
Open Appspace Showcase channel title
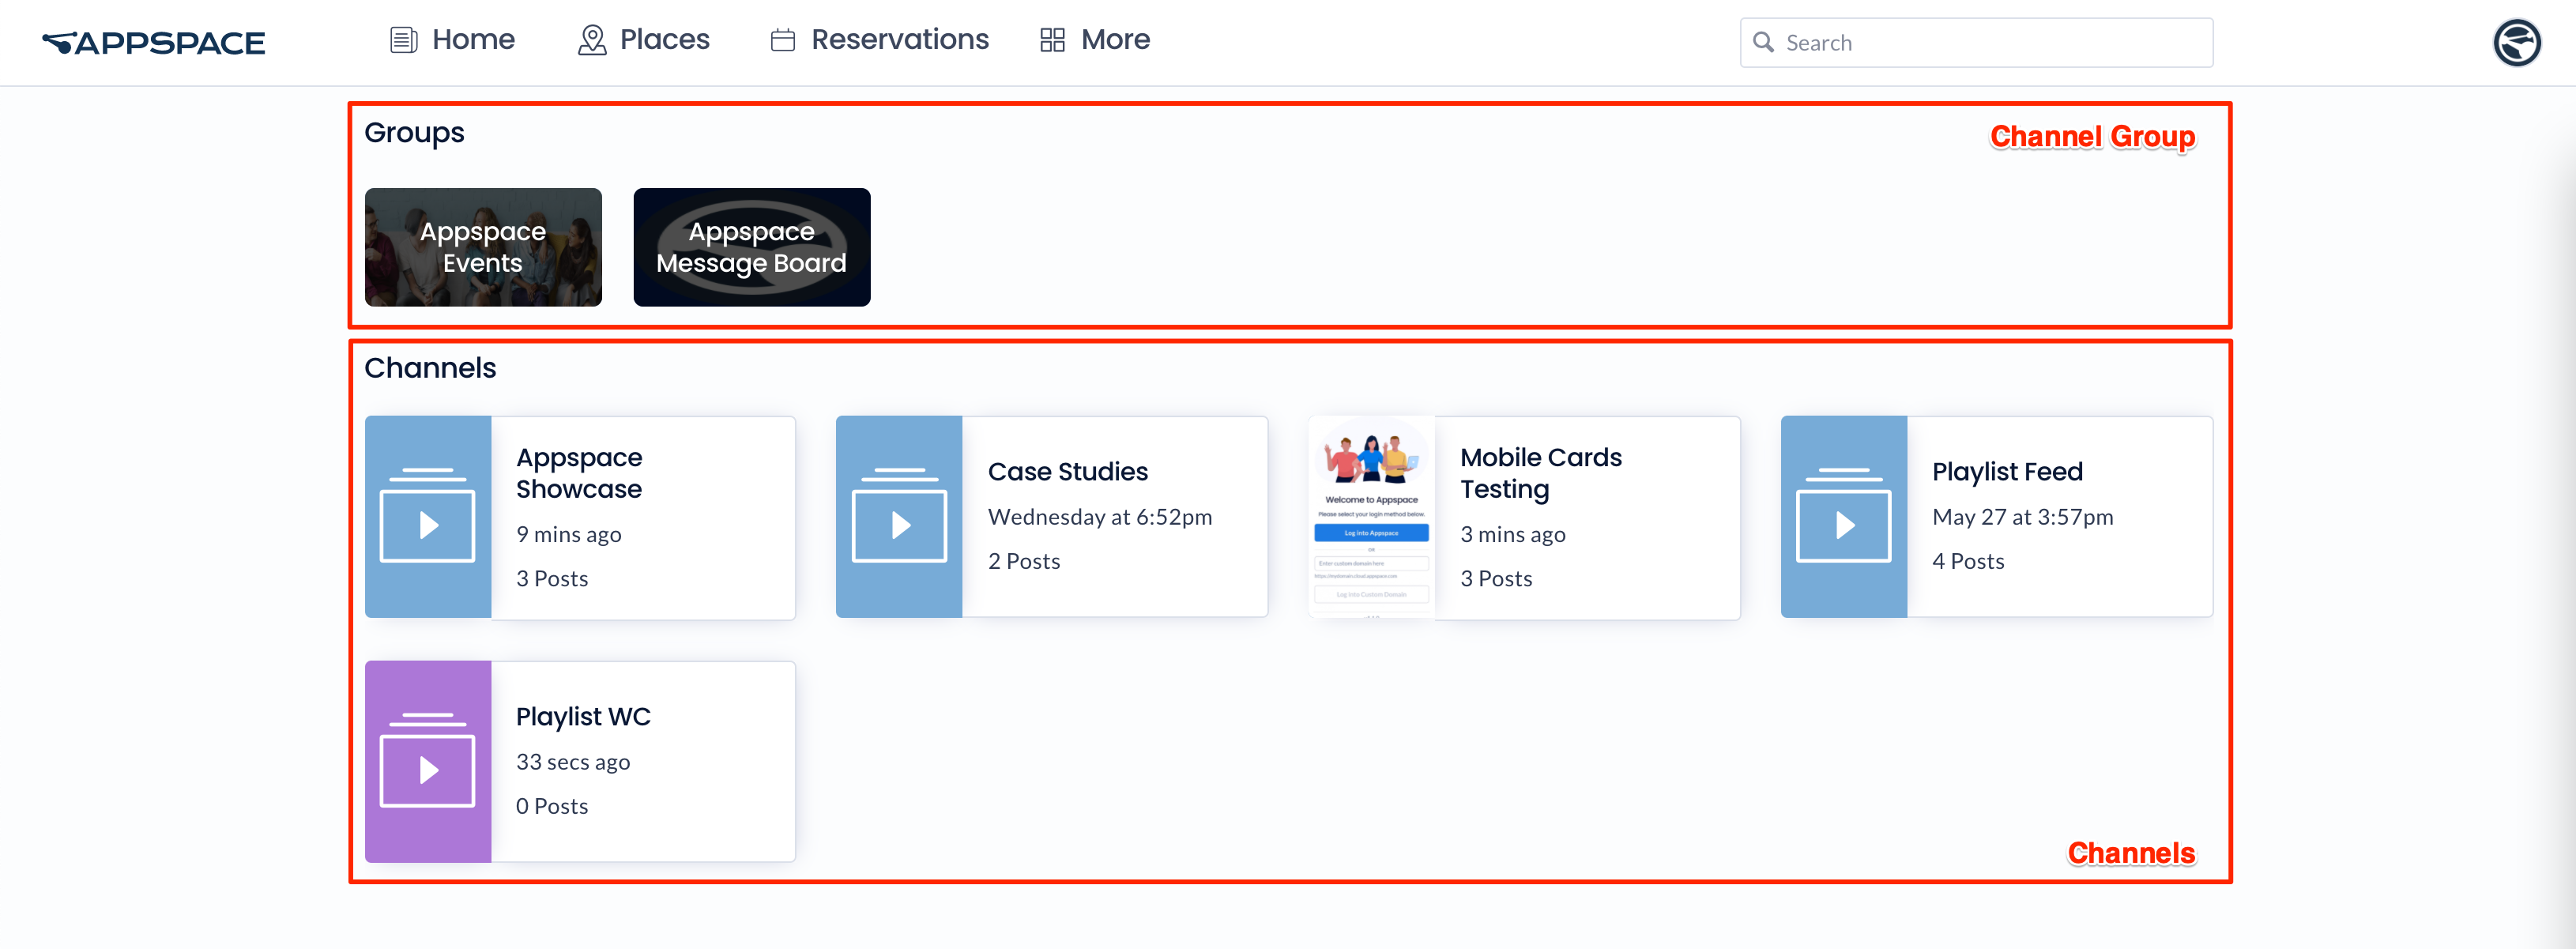(579, 473)
